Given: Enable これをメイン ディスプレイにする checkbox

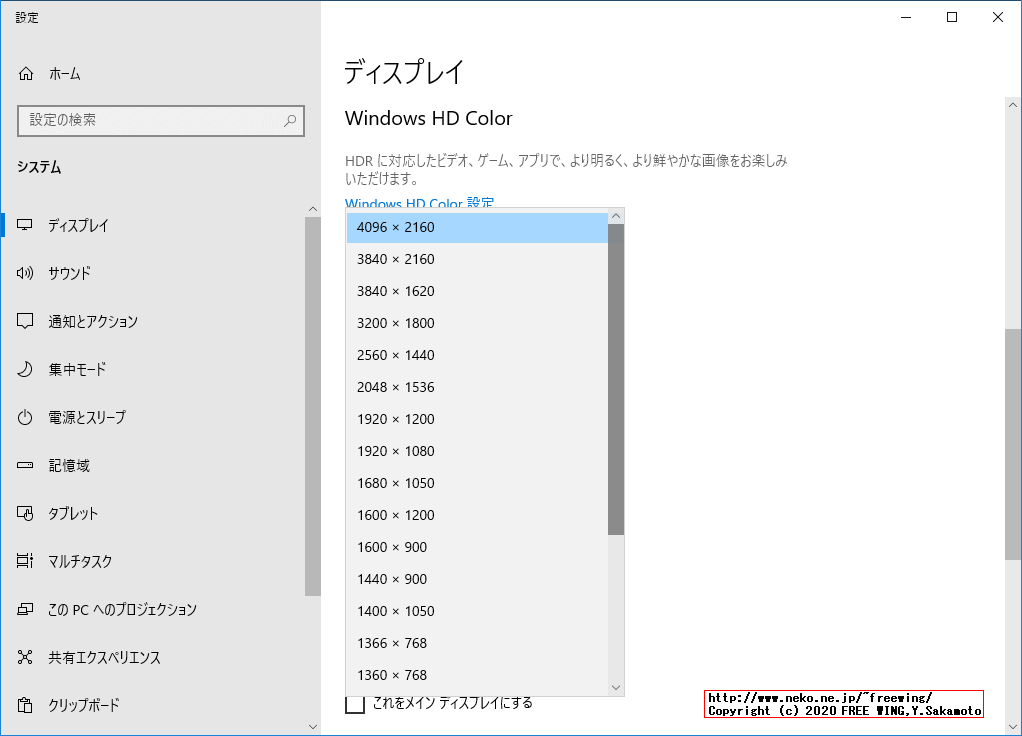Looking at the screenshot, I should coord(355,704).
